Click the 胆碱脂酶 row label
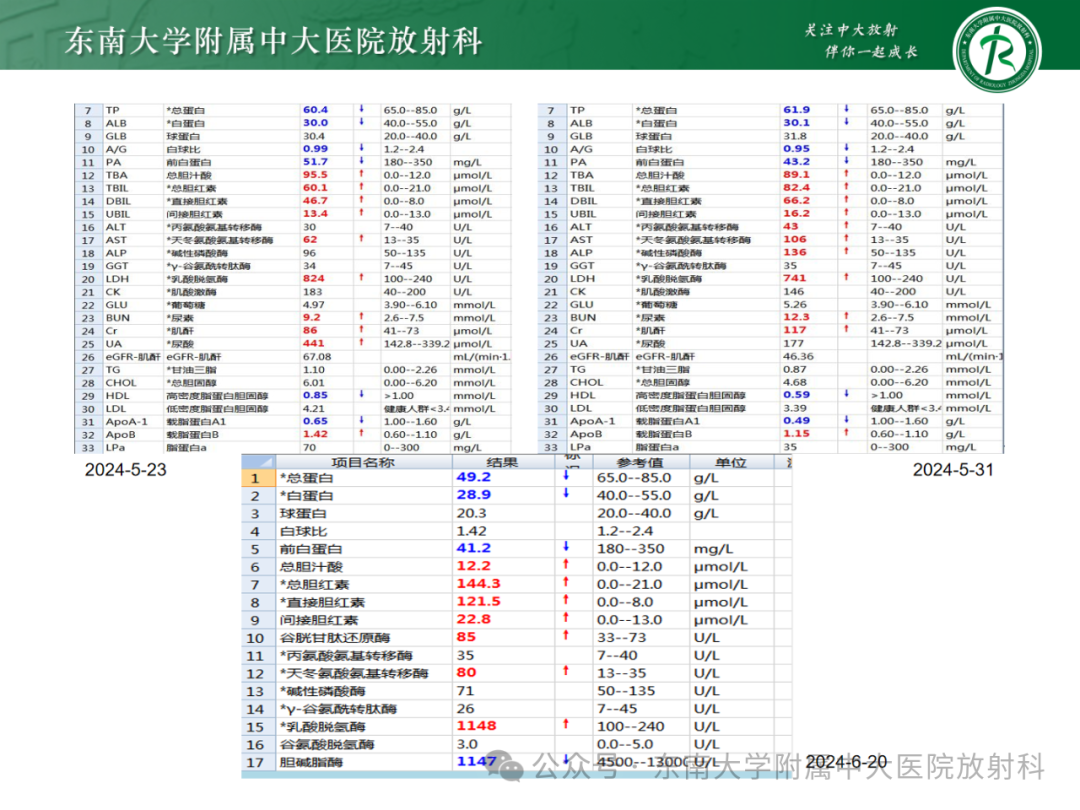Screen dimensions: 1080x810 311,762
